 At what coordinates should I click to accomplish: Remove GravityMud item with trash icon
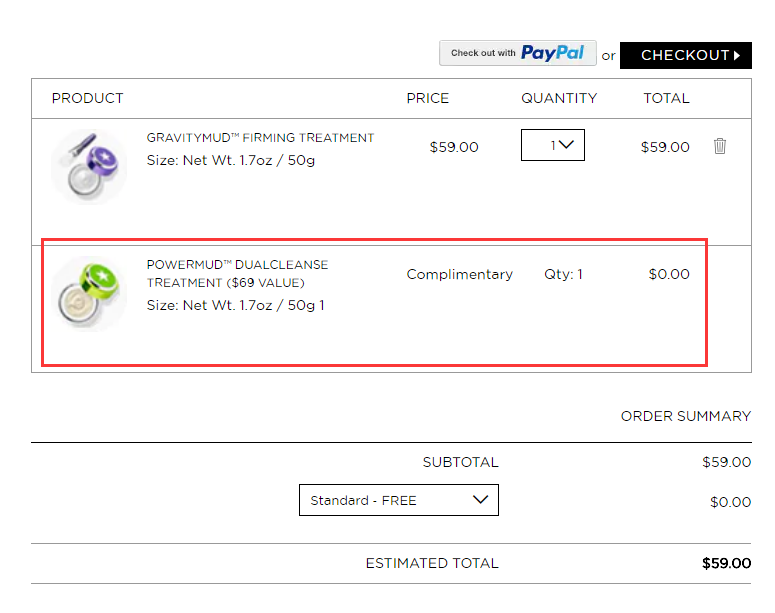tap(720, 146)
